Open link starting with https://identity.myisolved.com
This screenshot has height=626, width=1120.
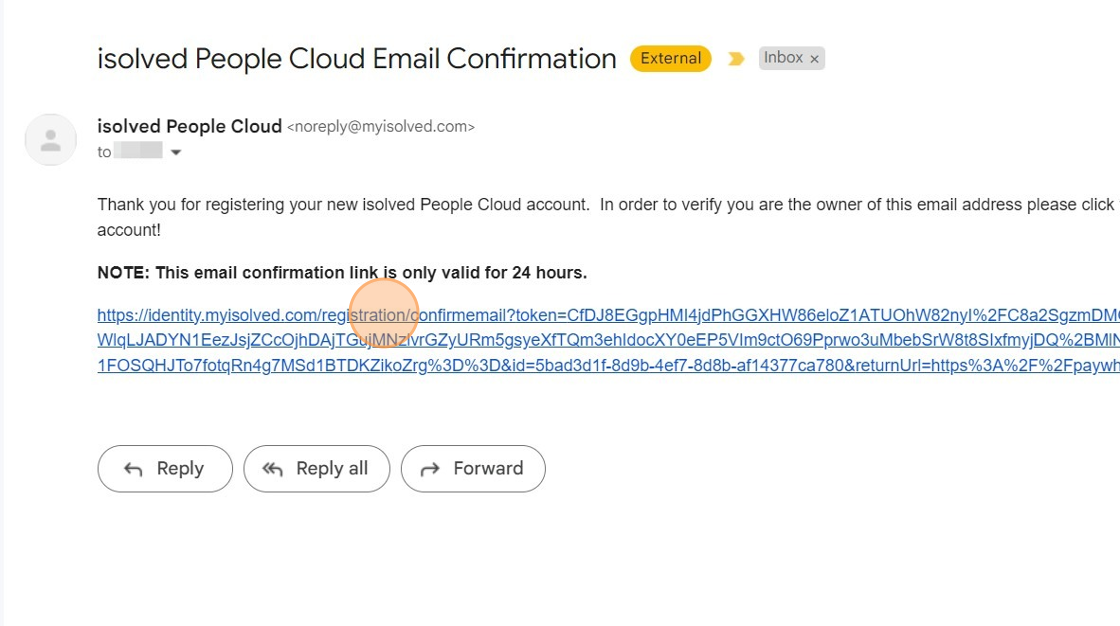coord(609,315)
